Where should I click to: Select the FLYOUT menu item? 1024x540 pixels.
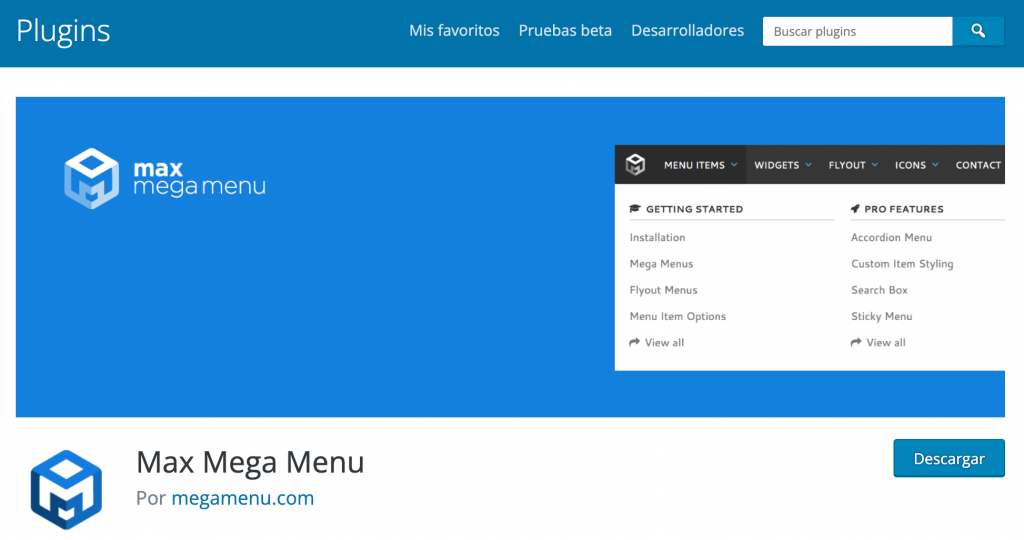[847, 165]
